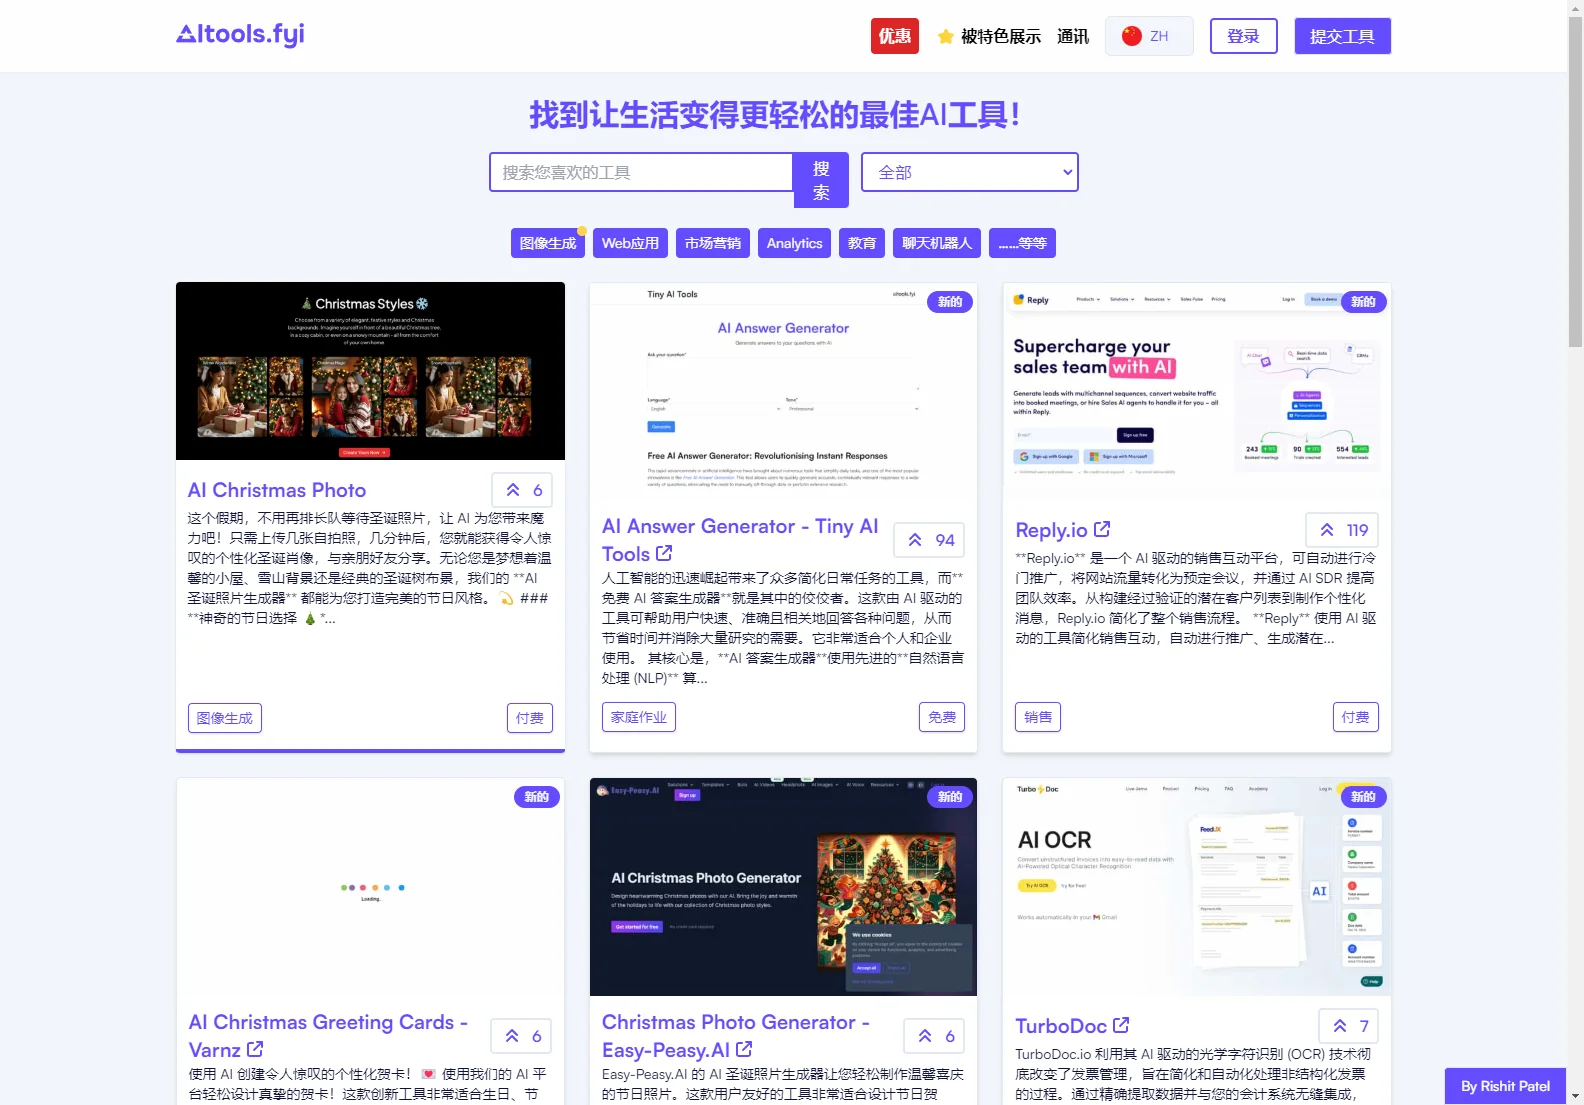
Task: Open AI Christmas Greeting Cards - Varnz link
Action: point(328,1036)
